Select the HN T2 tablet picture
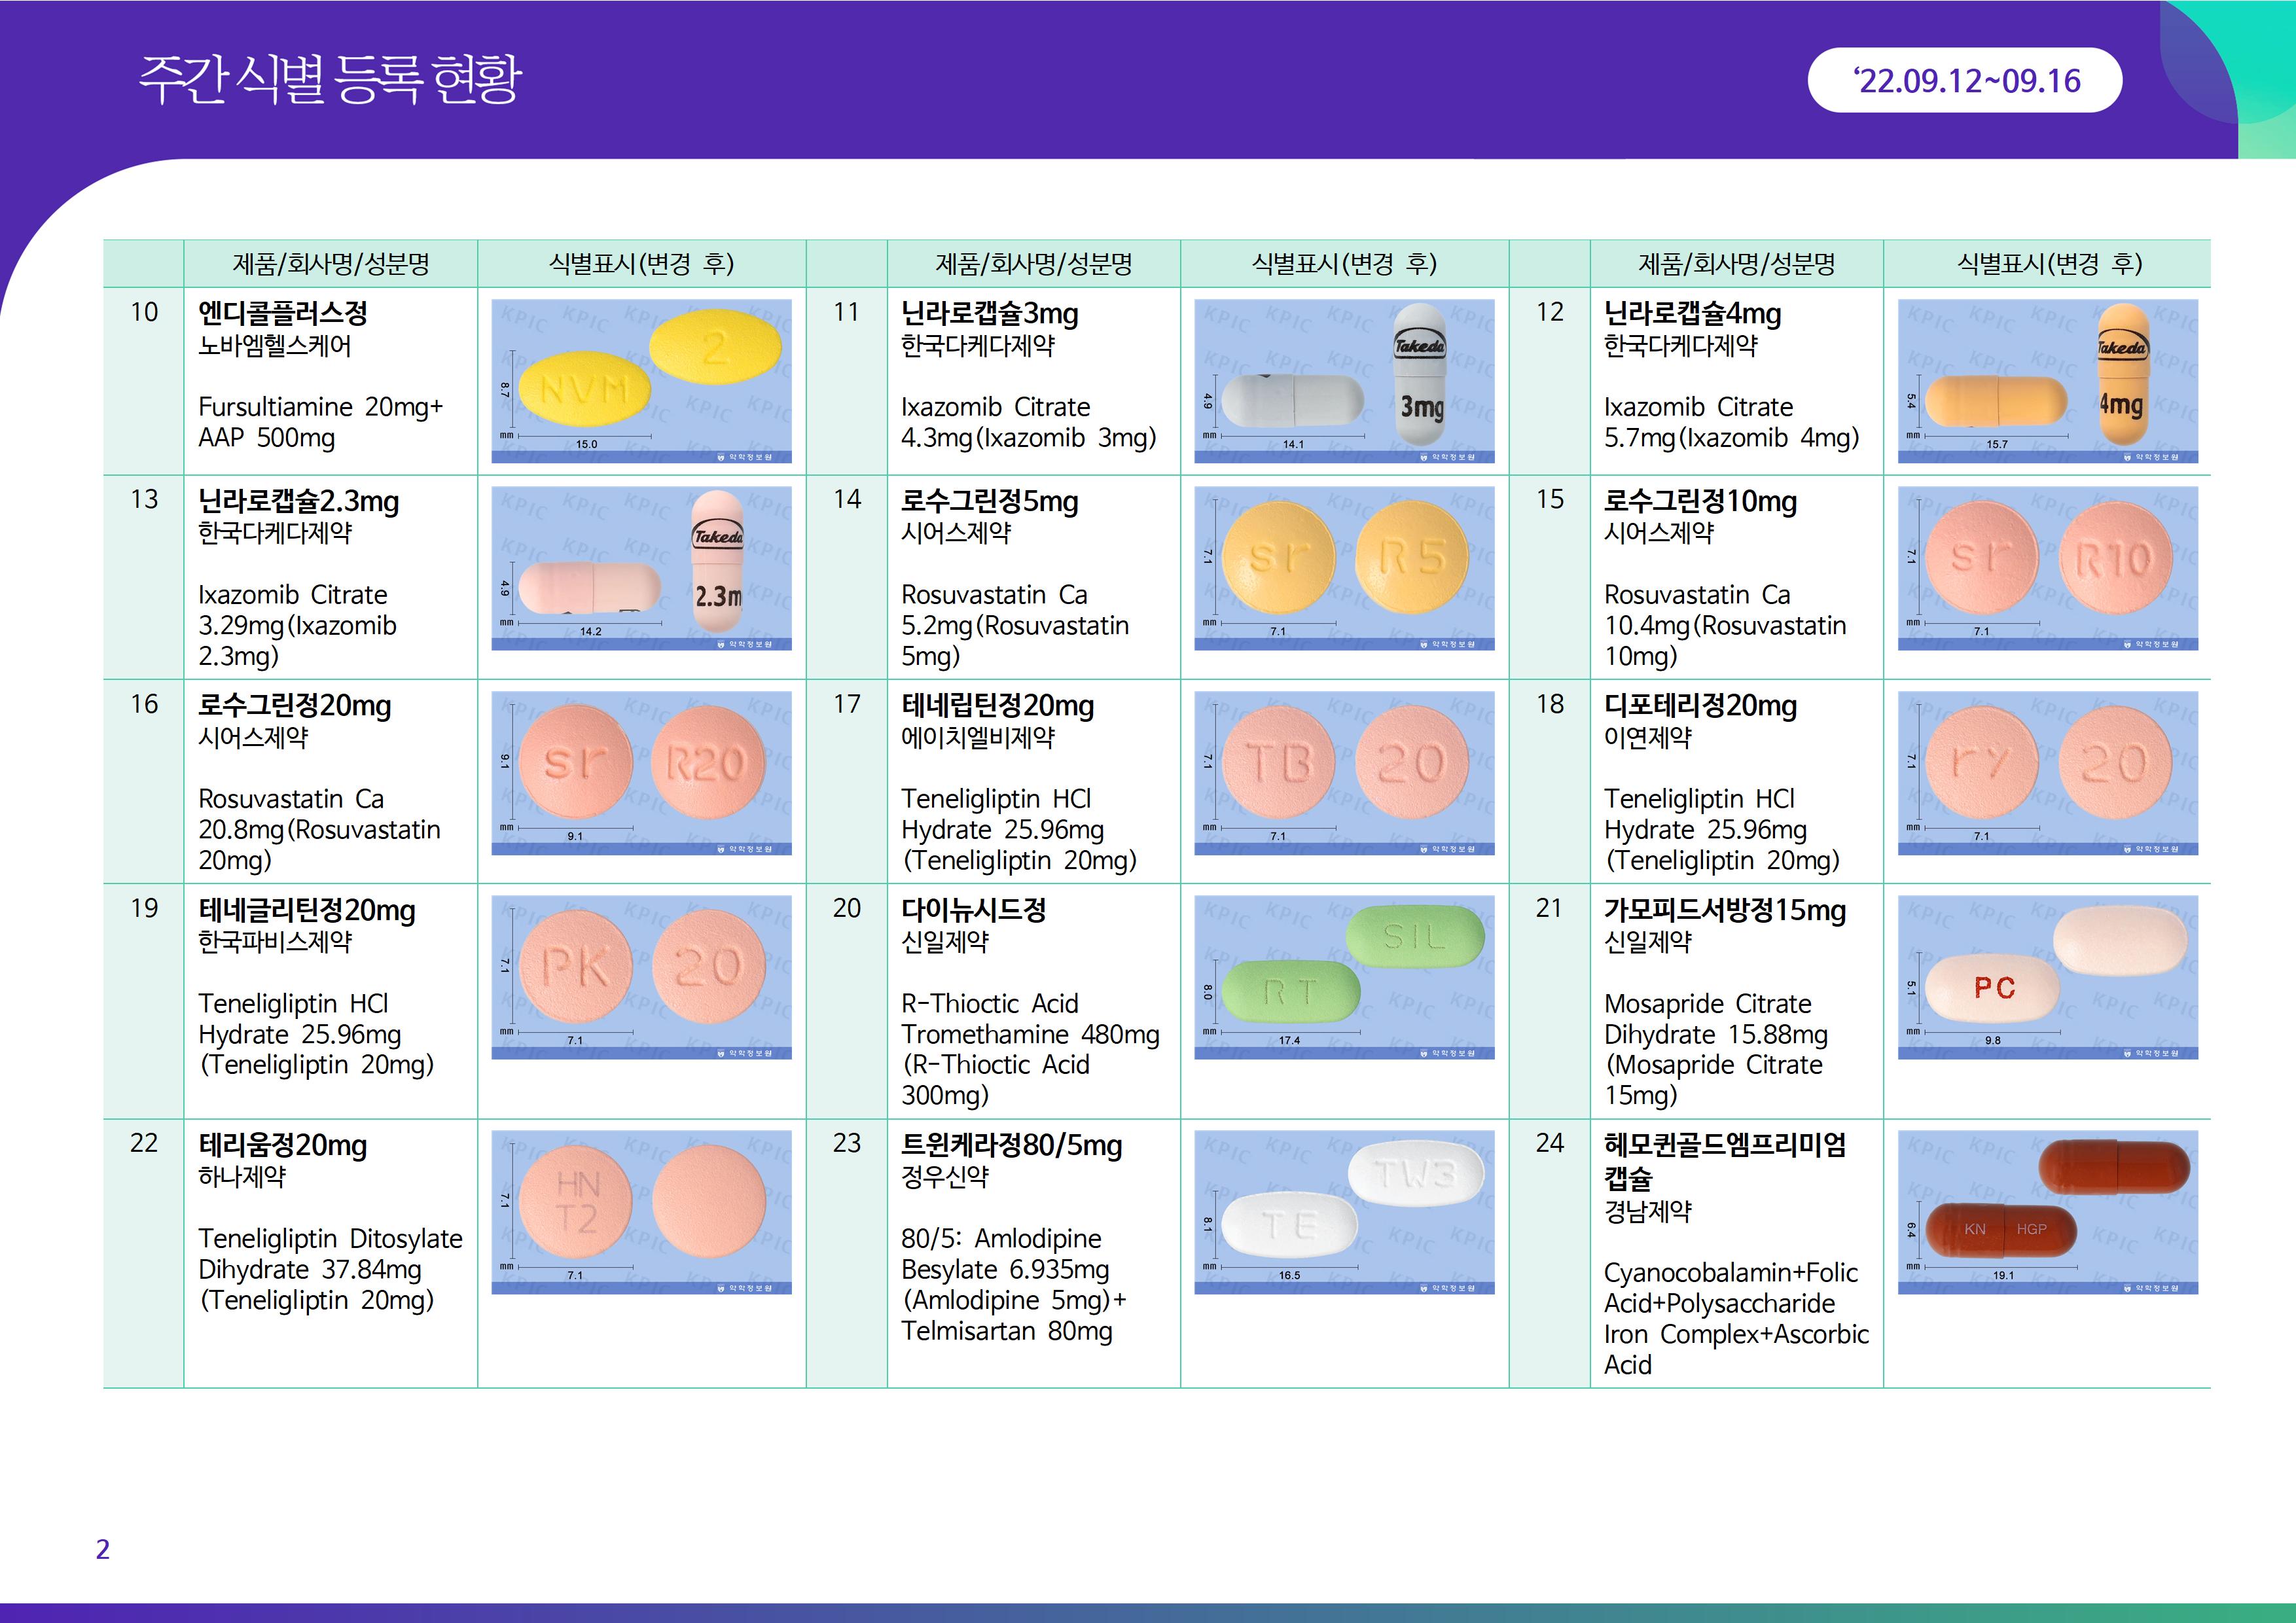This screenshot has height=1623, width=2296. click(641, 1212)
